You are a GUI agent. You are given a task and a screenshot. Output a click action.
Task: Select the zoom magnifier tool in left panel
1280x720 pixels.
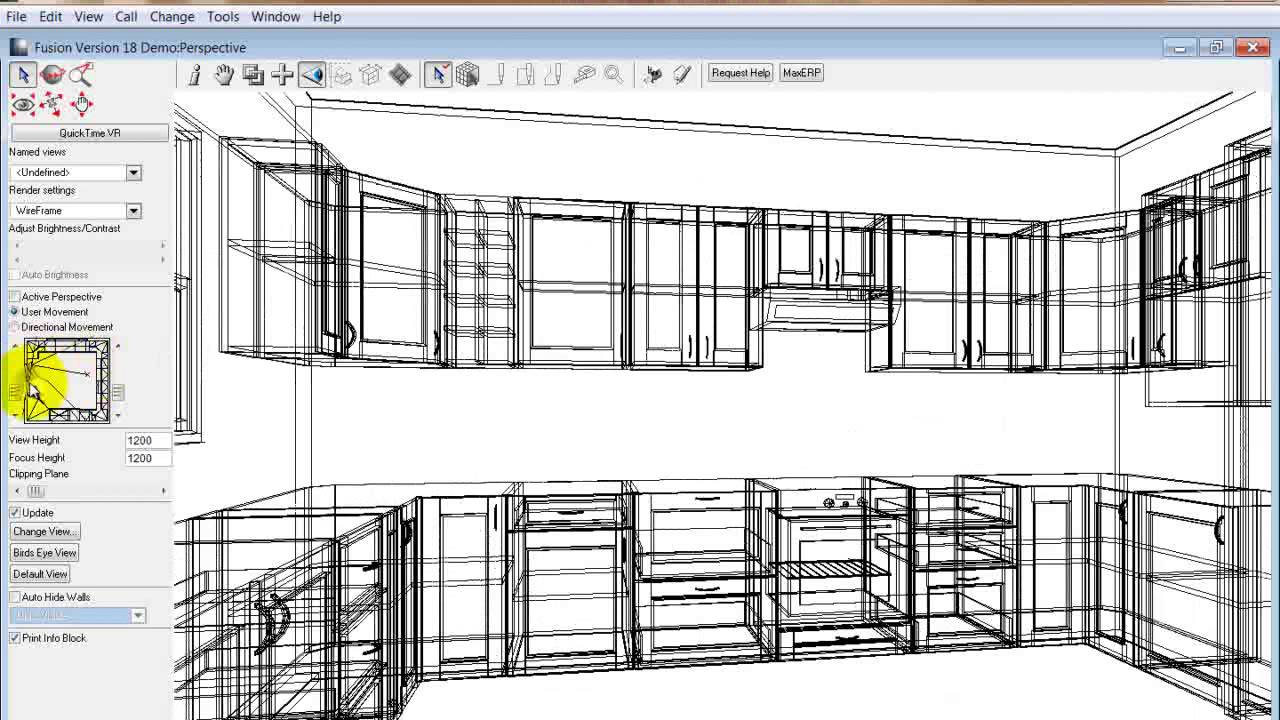81,75
